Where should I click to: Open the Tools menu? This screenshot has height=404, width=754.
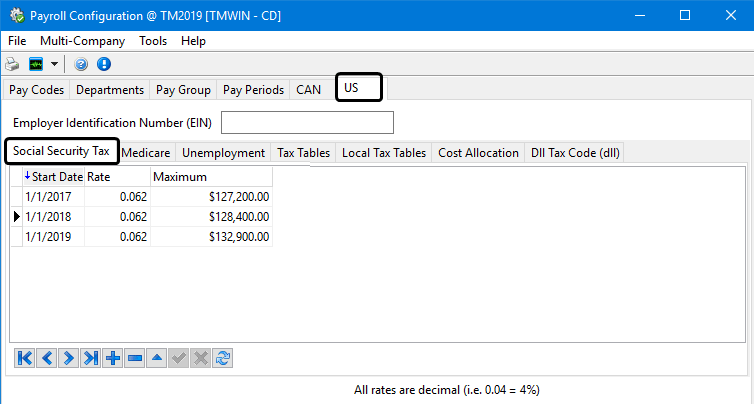[153, 41]
